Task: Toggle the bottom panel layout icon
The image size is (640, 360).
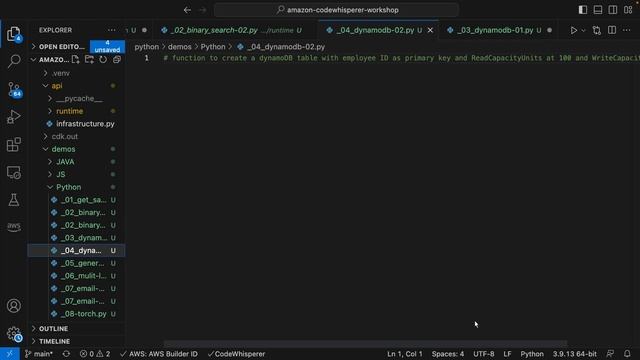Action: coord(598,10)
